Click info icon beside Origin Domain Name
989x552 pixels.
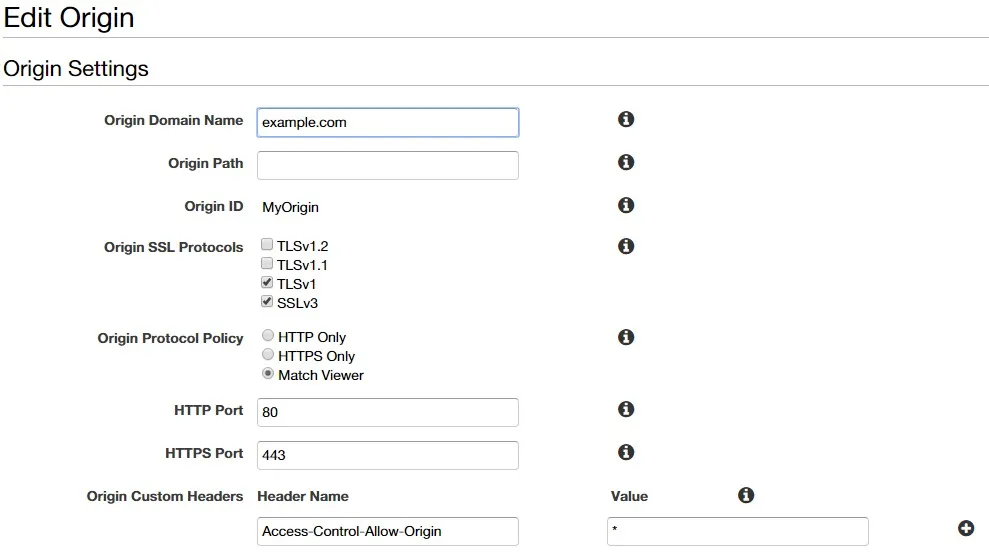pos(626,120)
